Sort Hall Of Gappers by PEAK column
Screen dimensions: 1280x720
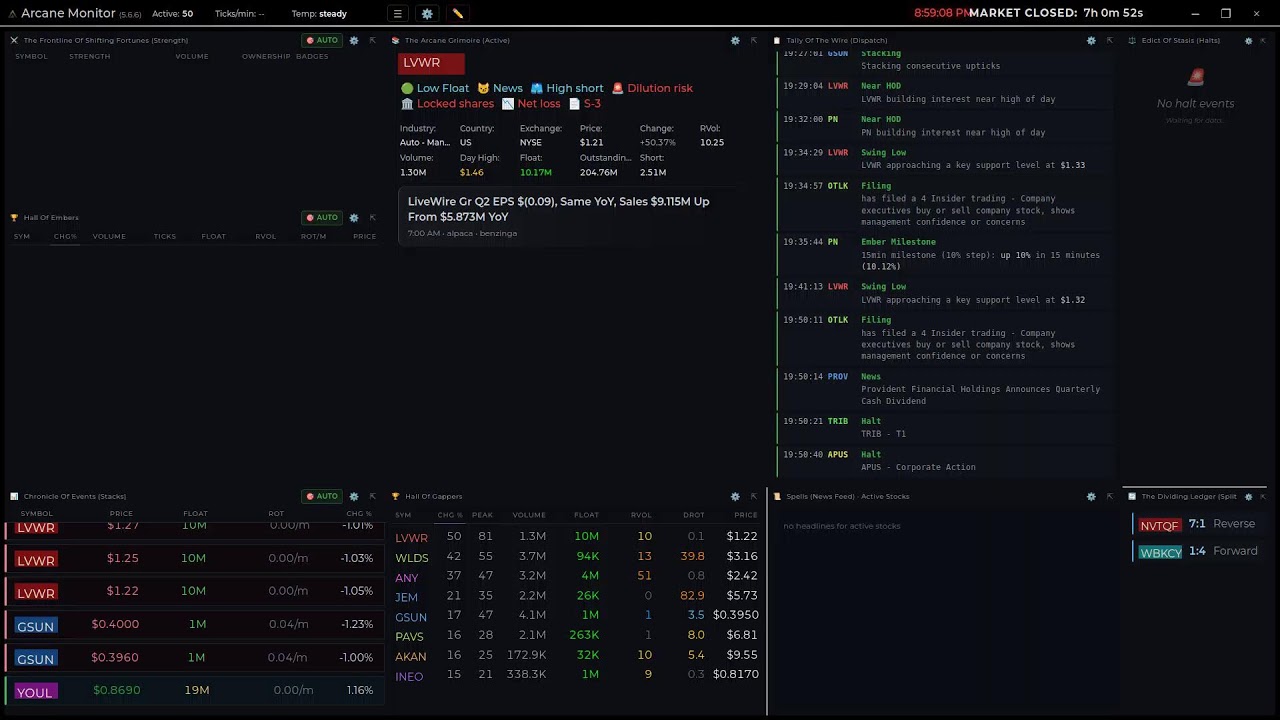click(482, 515)
